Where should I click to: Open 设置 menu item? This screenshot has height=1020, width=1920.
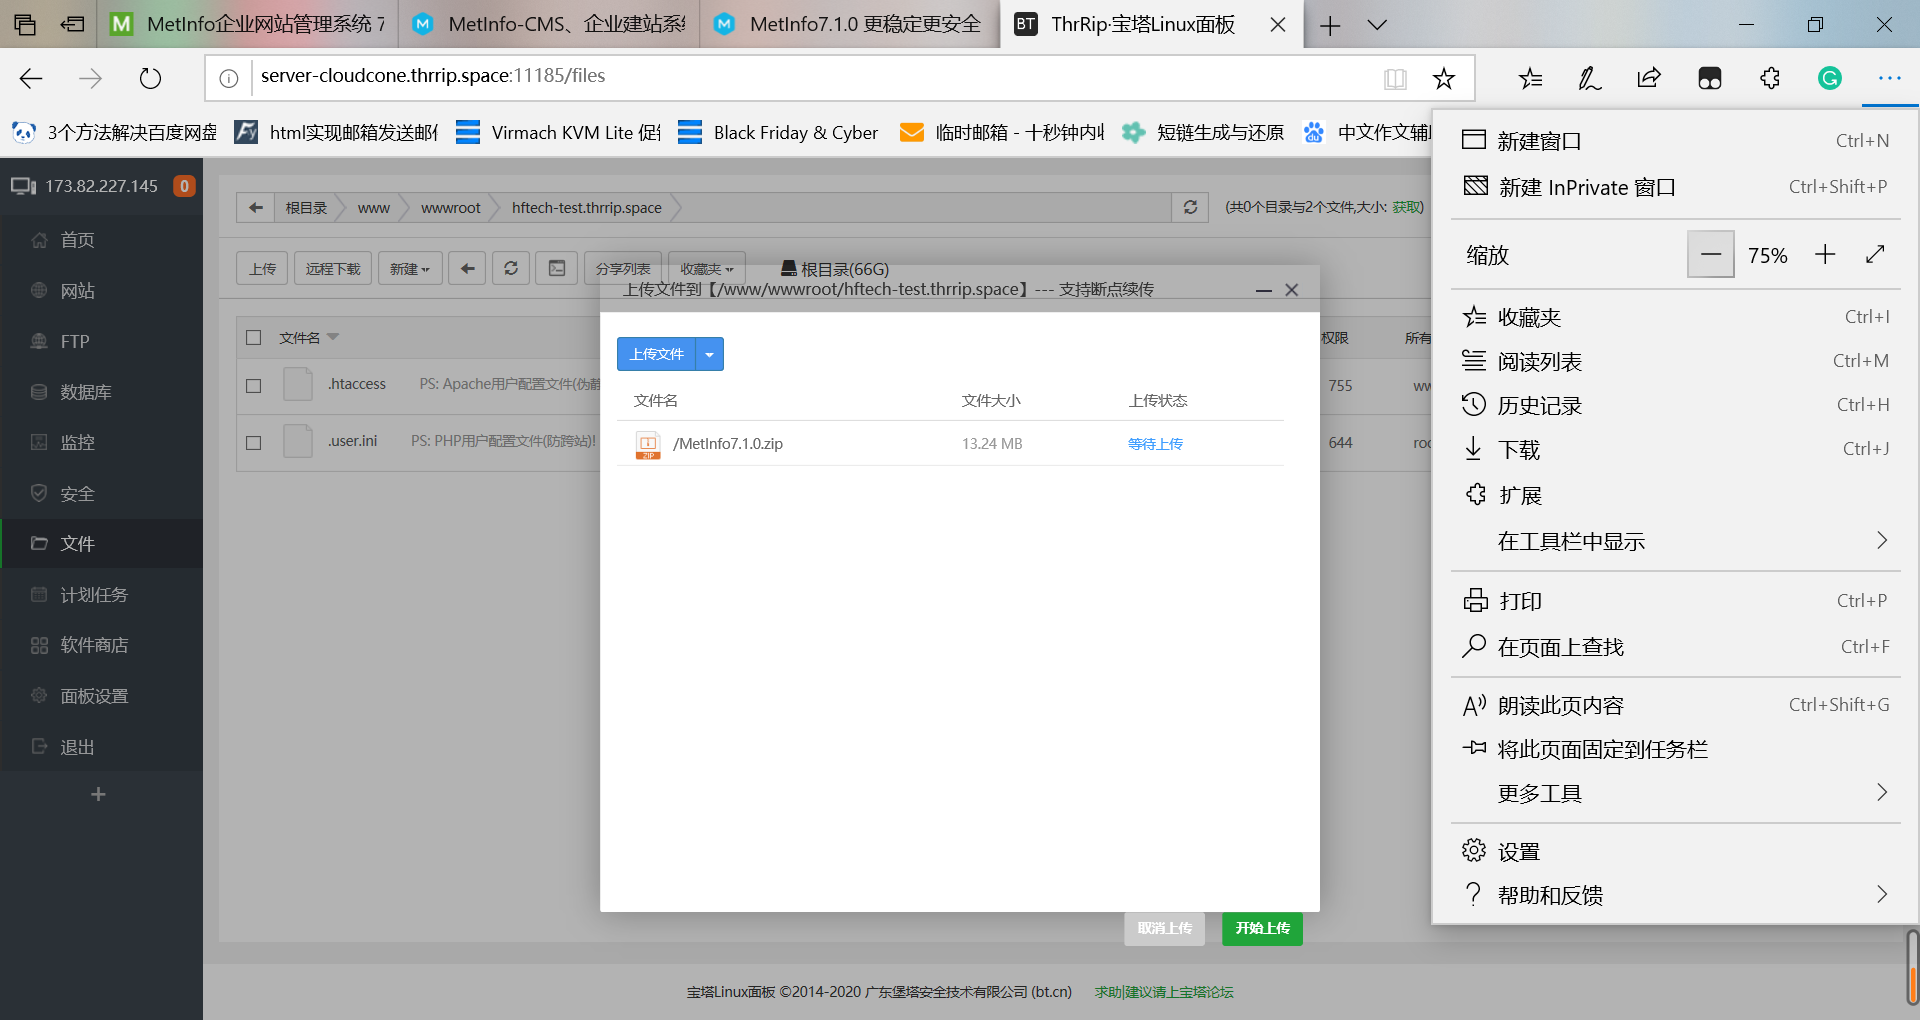click(1675, 851)
